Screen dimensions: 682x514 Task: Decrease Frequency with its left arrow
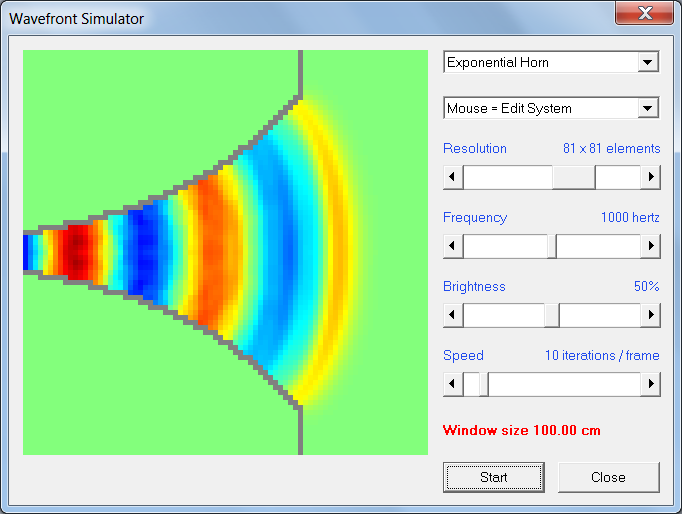tap(453, 246)
